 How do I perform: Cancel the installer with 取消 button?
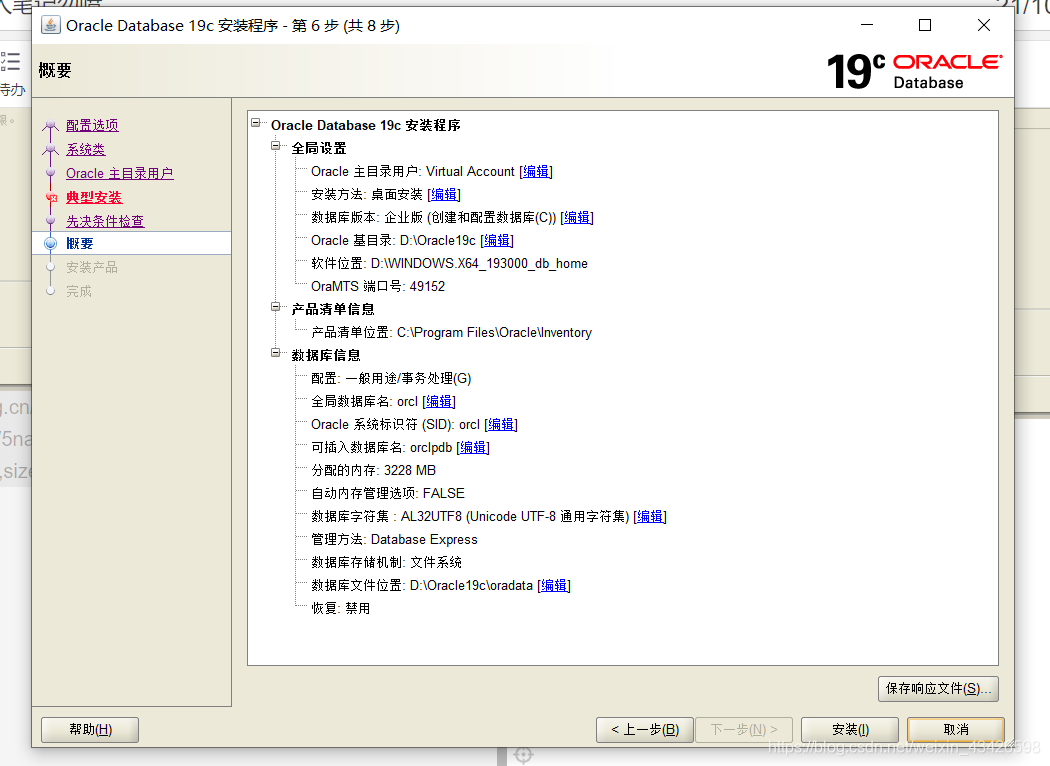tap(956, 730)
